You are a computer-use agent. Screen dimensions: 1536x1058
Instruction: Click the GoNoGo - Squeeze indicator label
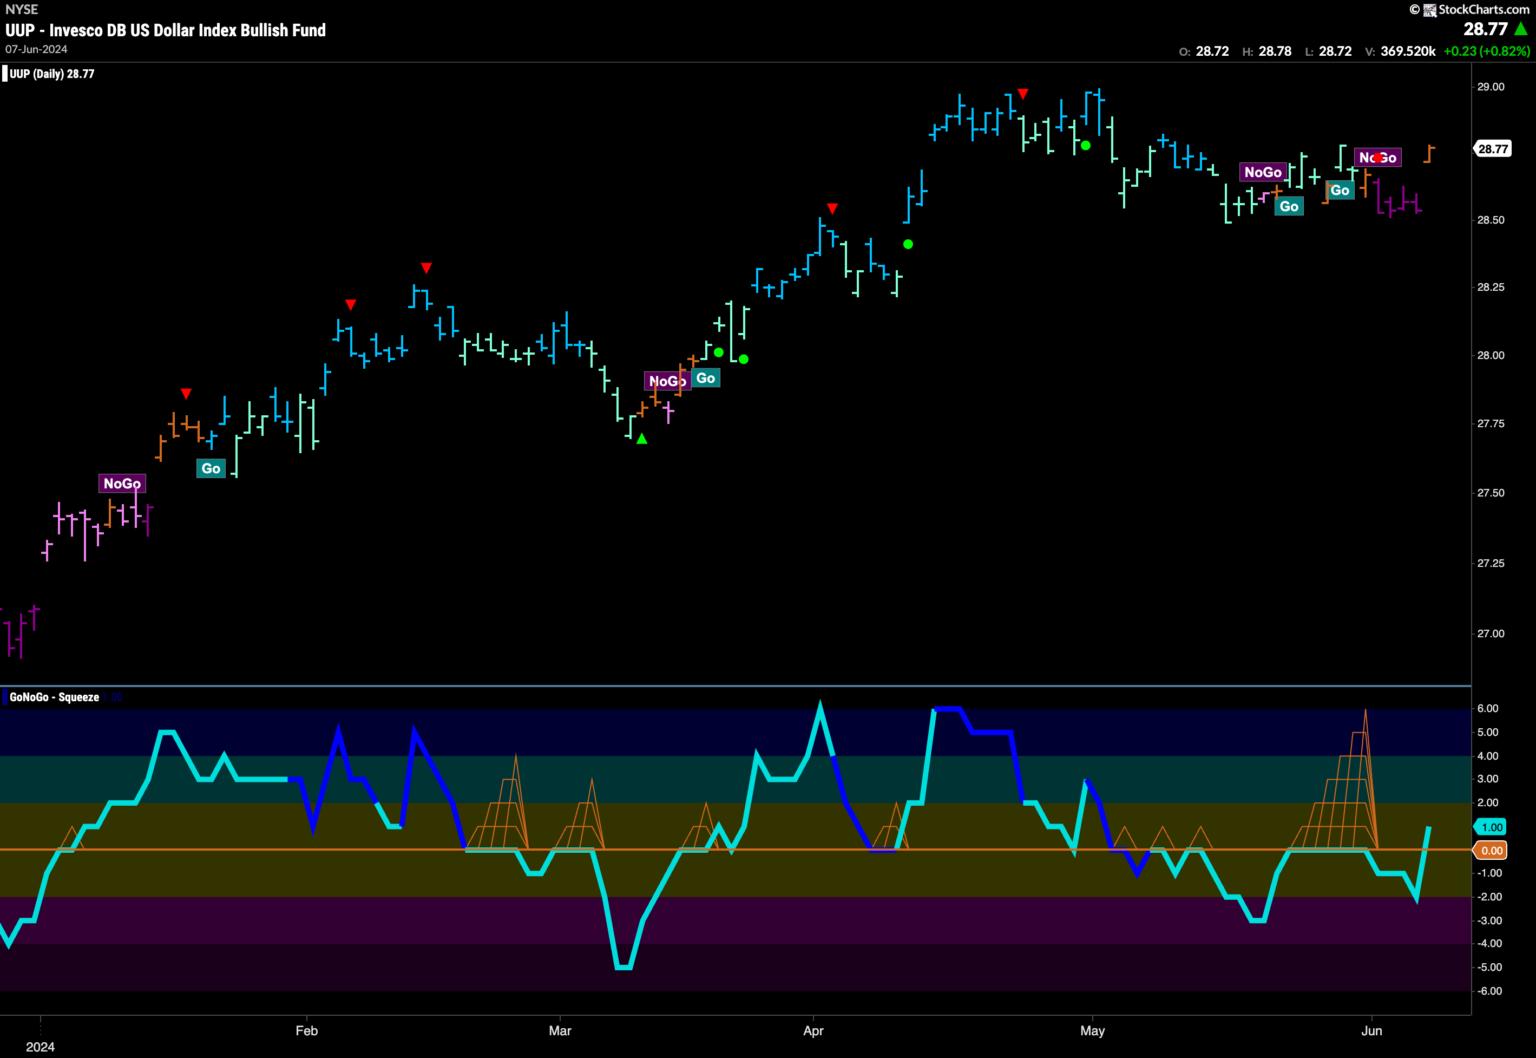pyautogui.click(x=54, y=697)
